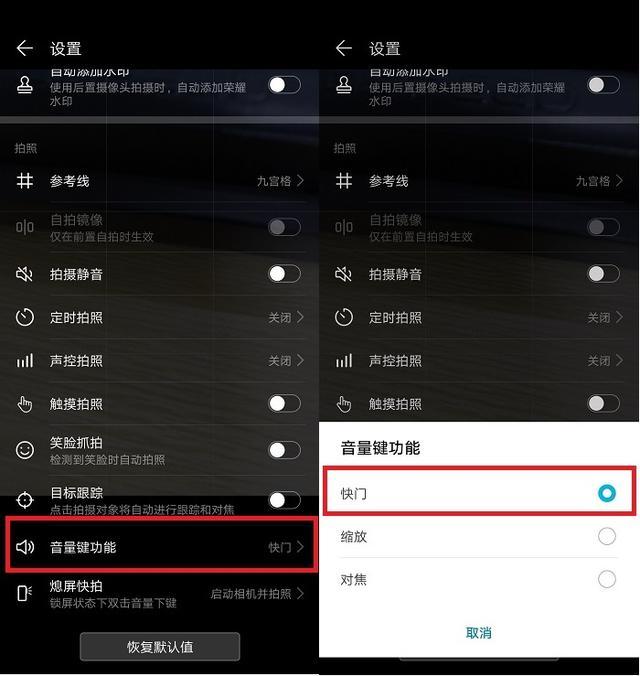Go back using left screen's arrow
This screenshot has height=676, width=640.
(x=25, y=48)
